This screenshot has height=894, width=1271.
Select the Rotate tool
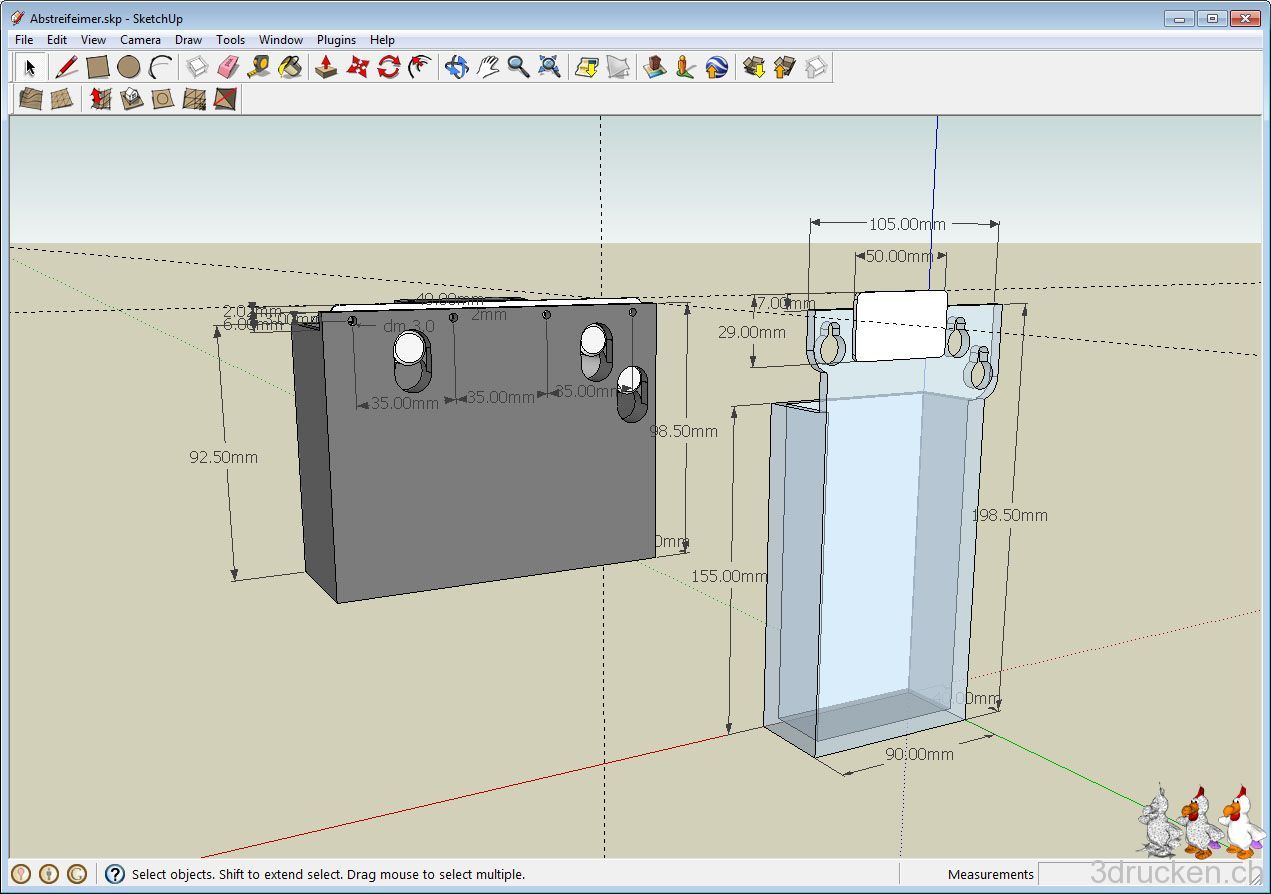[x=388, y=67]
